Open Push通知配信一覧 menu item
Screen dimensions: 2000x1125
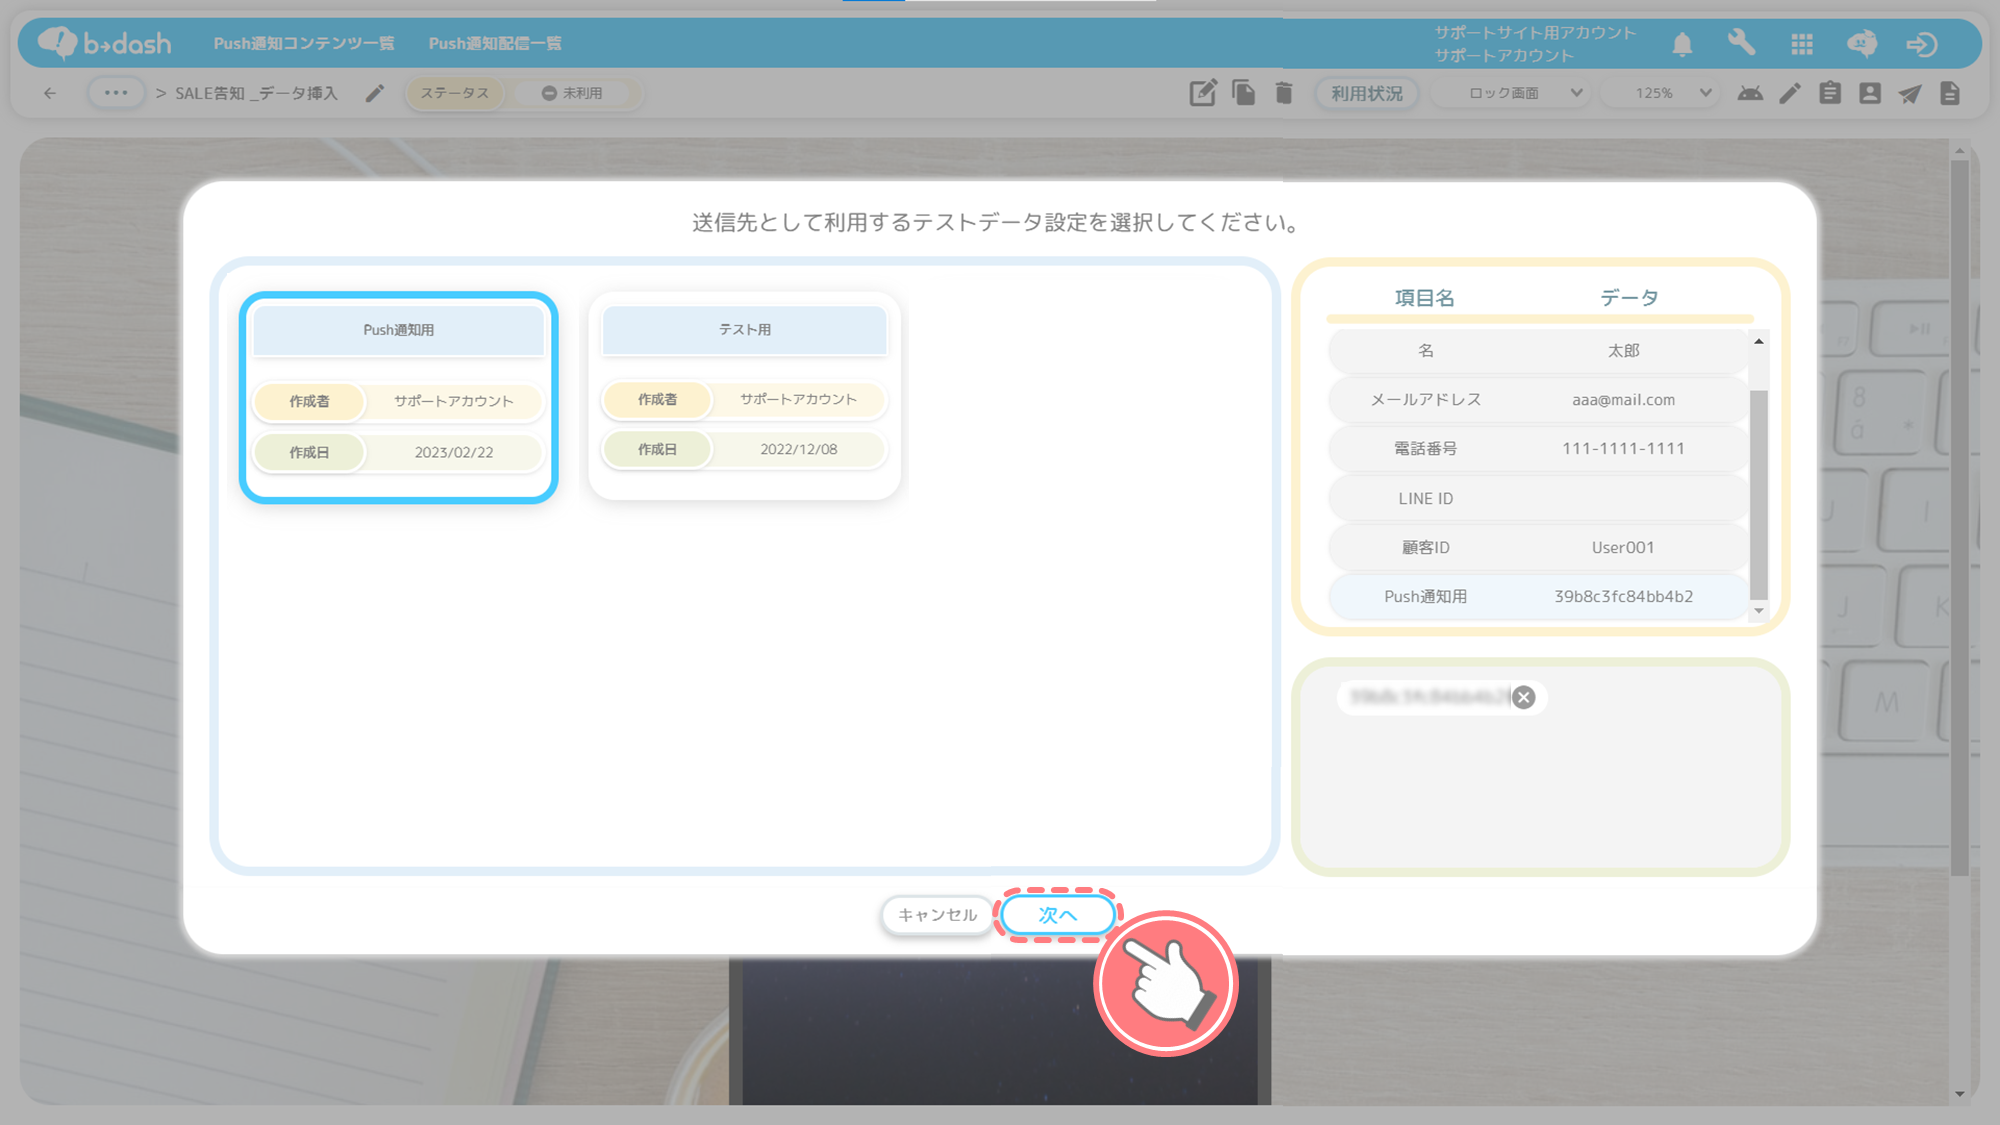(x=495, y=44)
